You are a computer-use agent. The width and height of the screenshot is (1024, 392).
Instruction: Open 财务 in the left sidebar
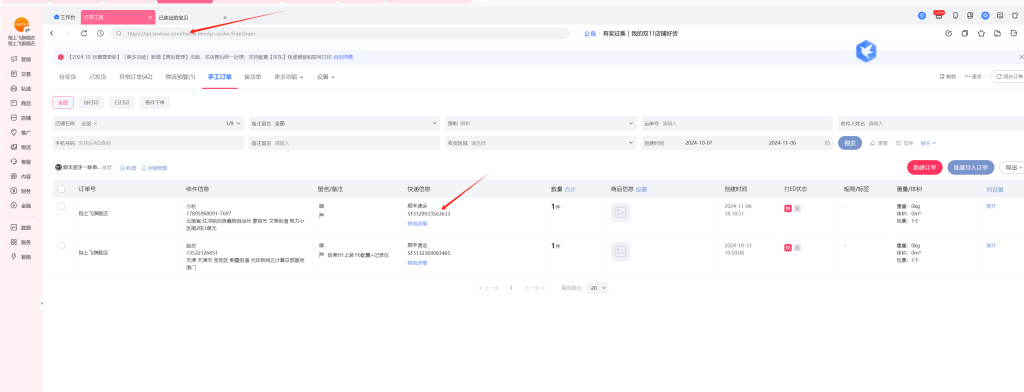coord(21,191)
